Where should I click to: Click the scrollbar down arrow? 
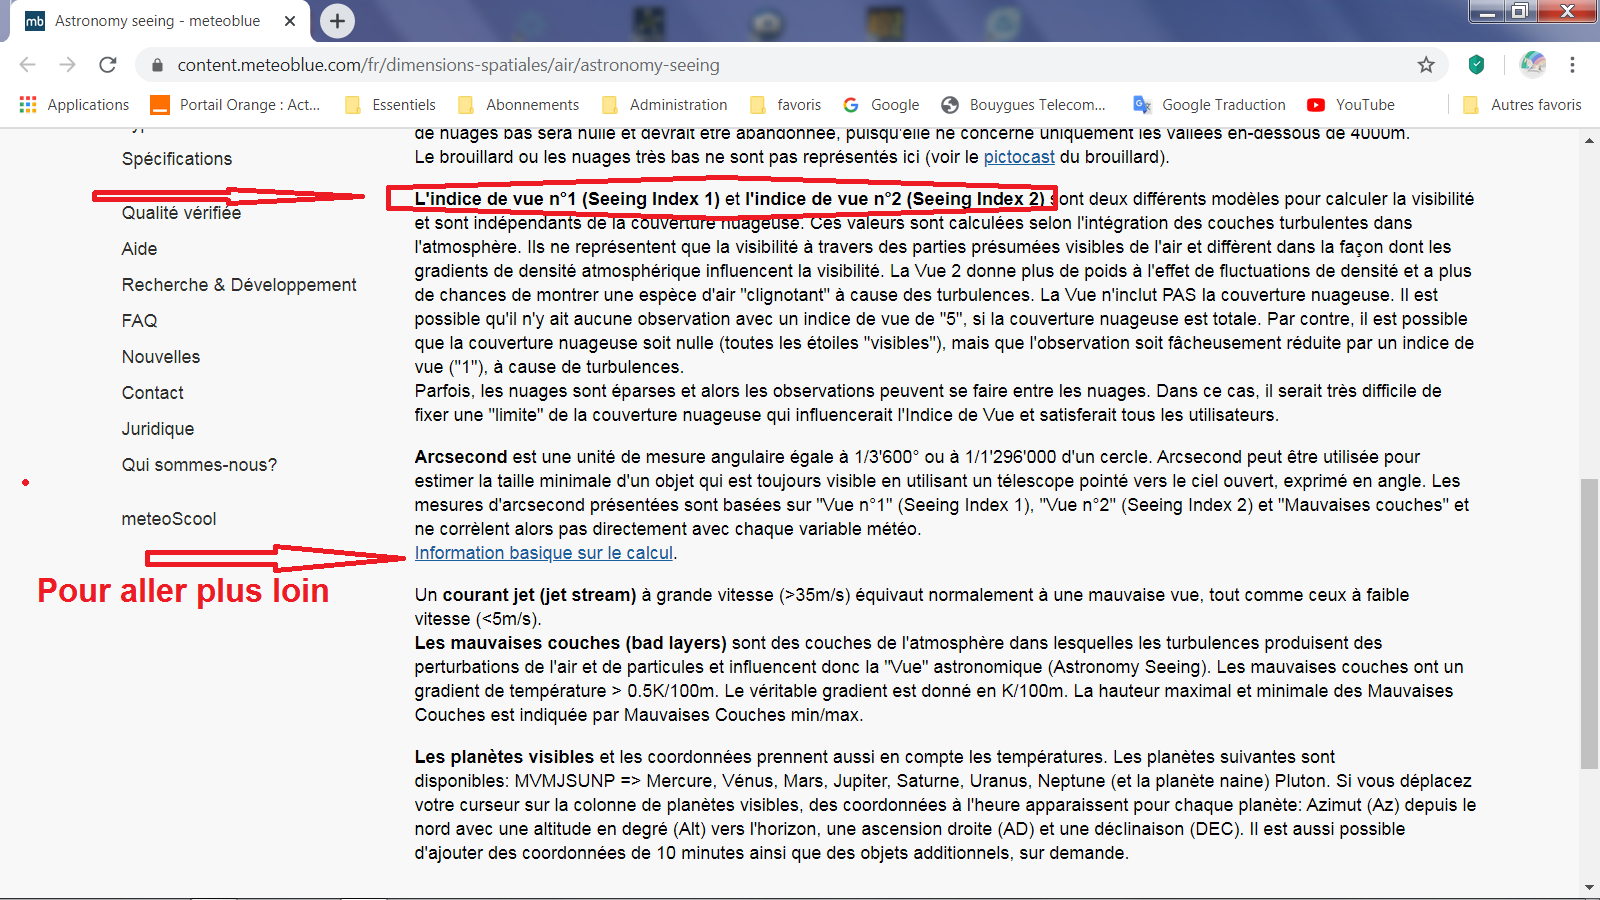point(1589,887)
